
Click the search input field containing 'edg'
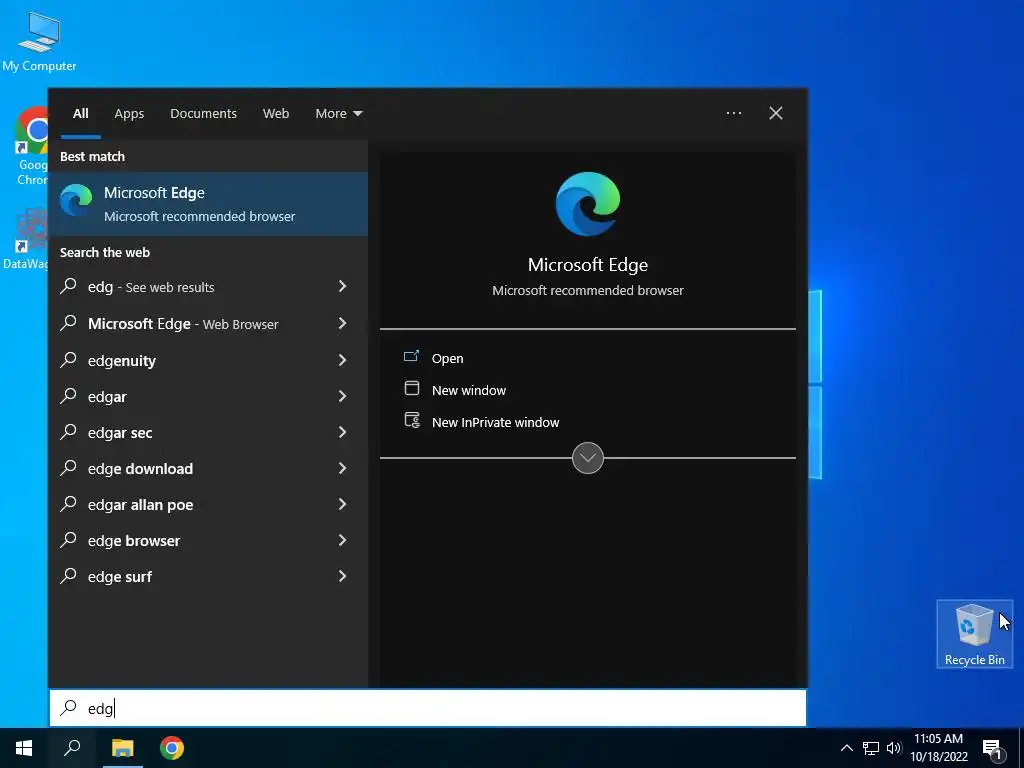428,708
